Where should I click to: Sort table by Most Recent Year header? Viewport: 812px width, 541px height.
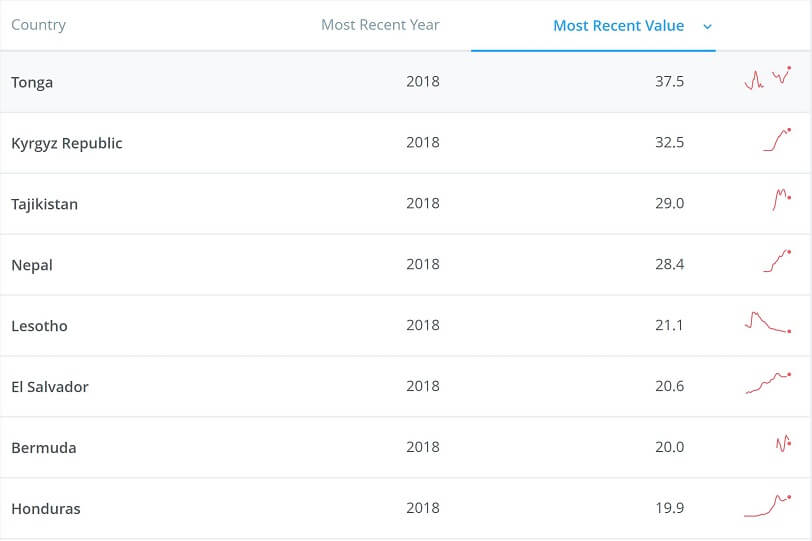pyautogui.click(x=380, y=25)
